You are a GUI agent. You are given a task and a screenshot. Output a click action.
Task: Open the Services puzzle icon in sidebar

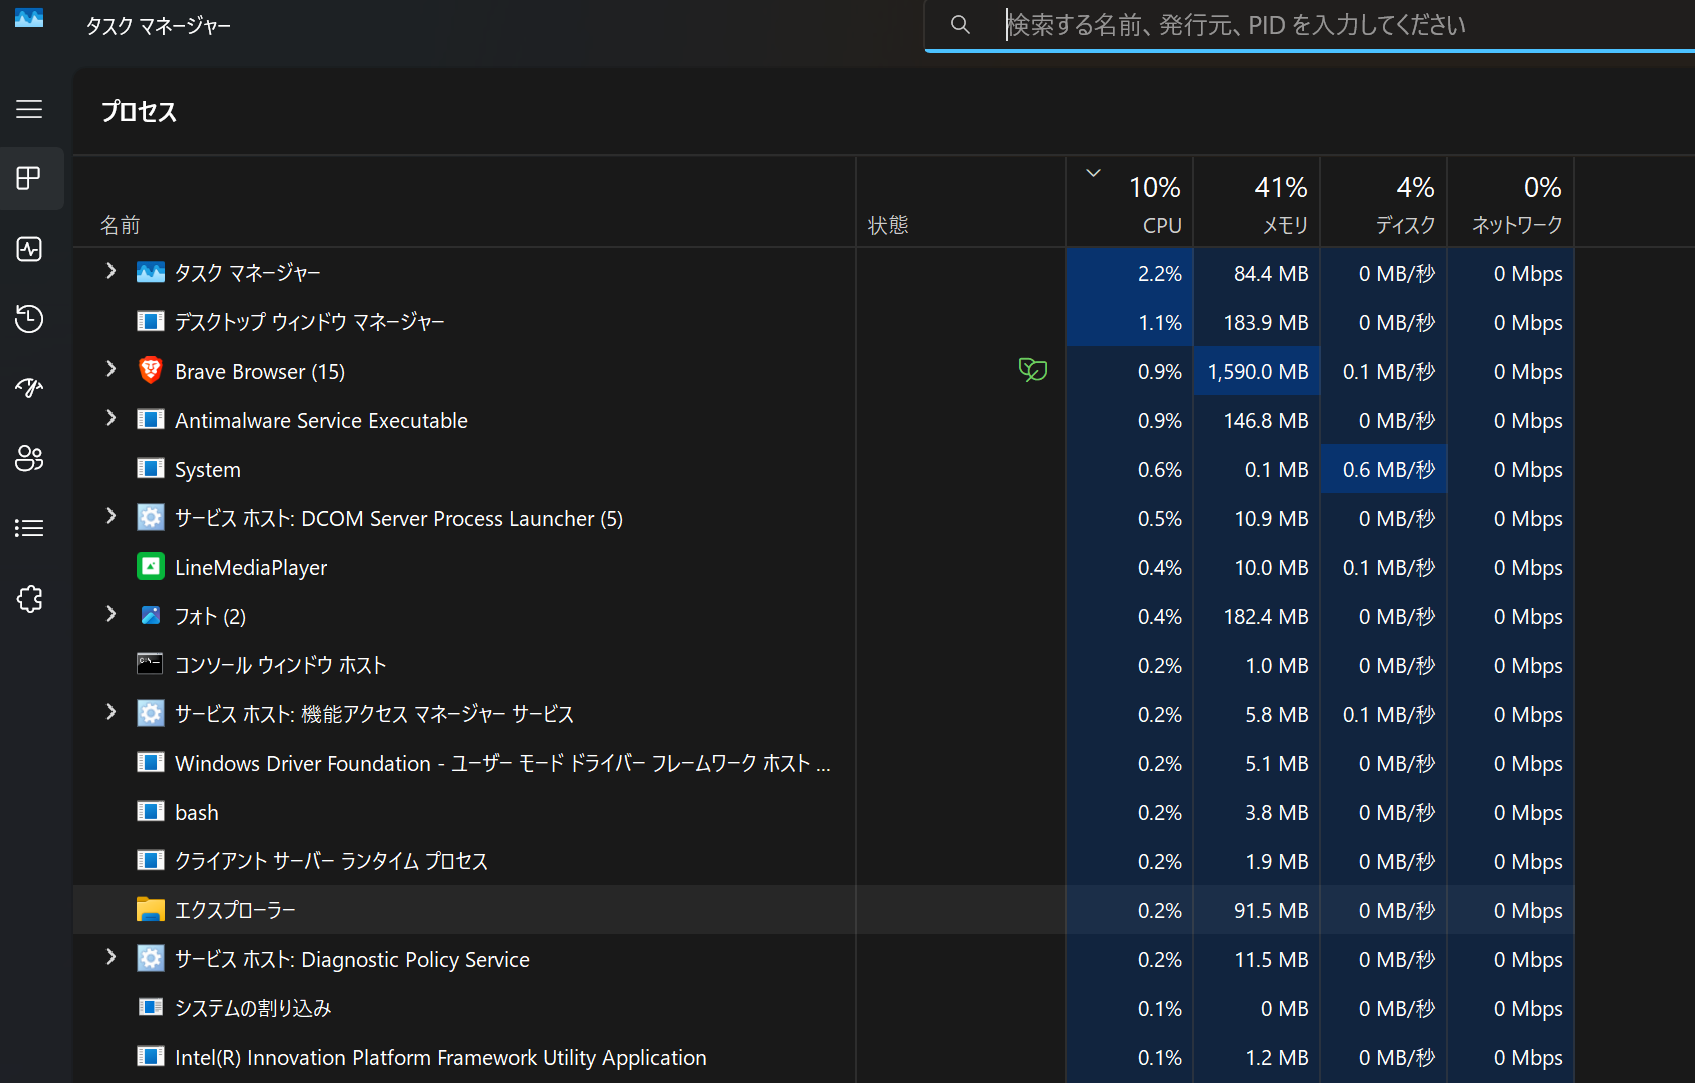[29, 599]
